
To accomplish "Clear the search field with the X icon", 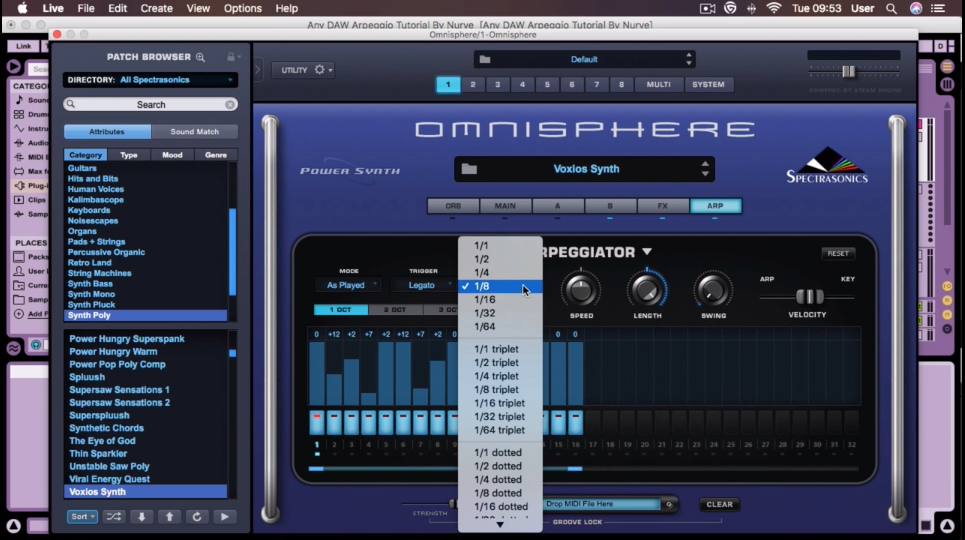I will click(230, 105).
